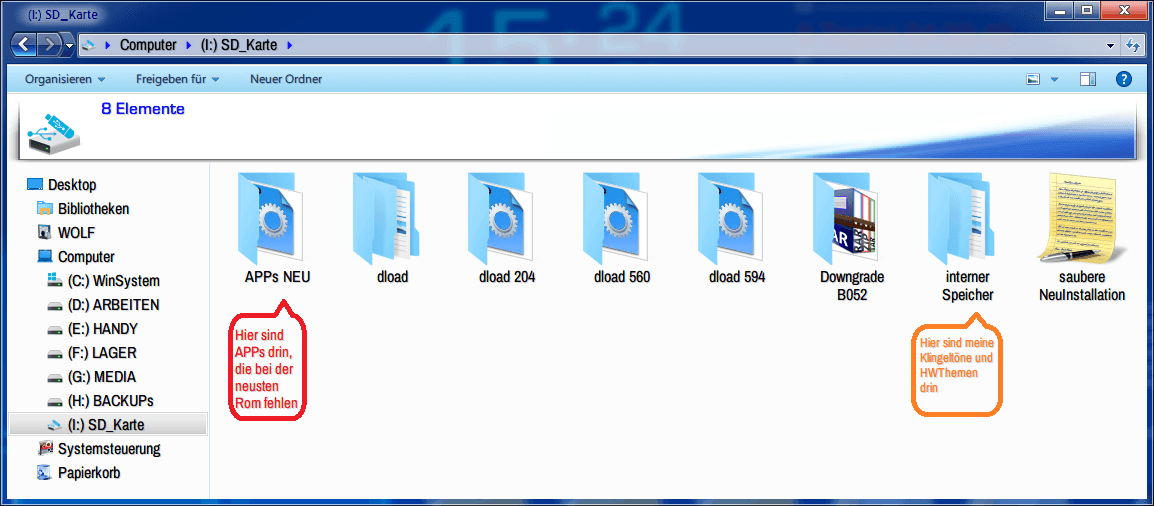The height and width of the screenshot is (506, 1154).
Task: Click the Downgrade B052 name label
Action: 852,287
